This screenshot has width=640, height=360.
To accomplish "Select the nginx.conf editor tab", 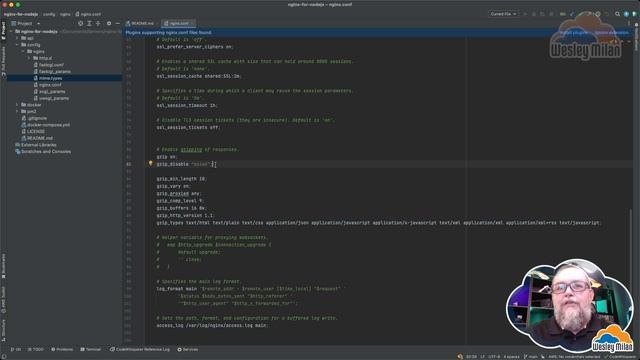I will click(x=177, y=24).
